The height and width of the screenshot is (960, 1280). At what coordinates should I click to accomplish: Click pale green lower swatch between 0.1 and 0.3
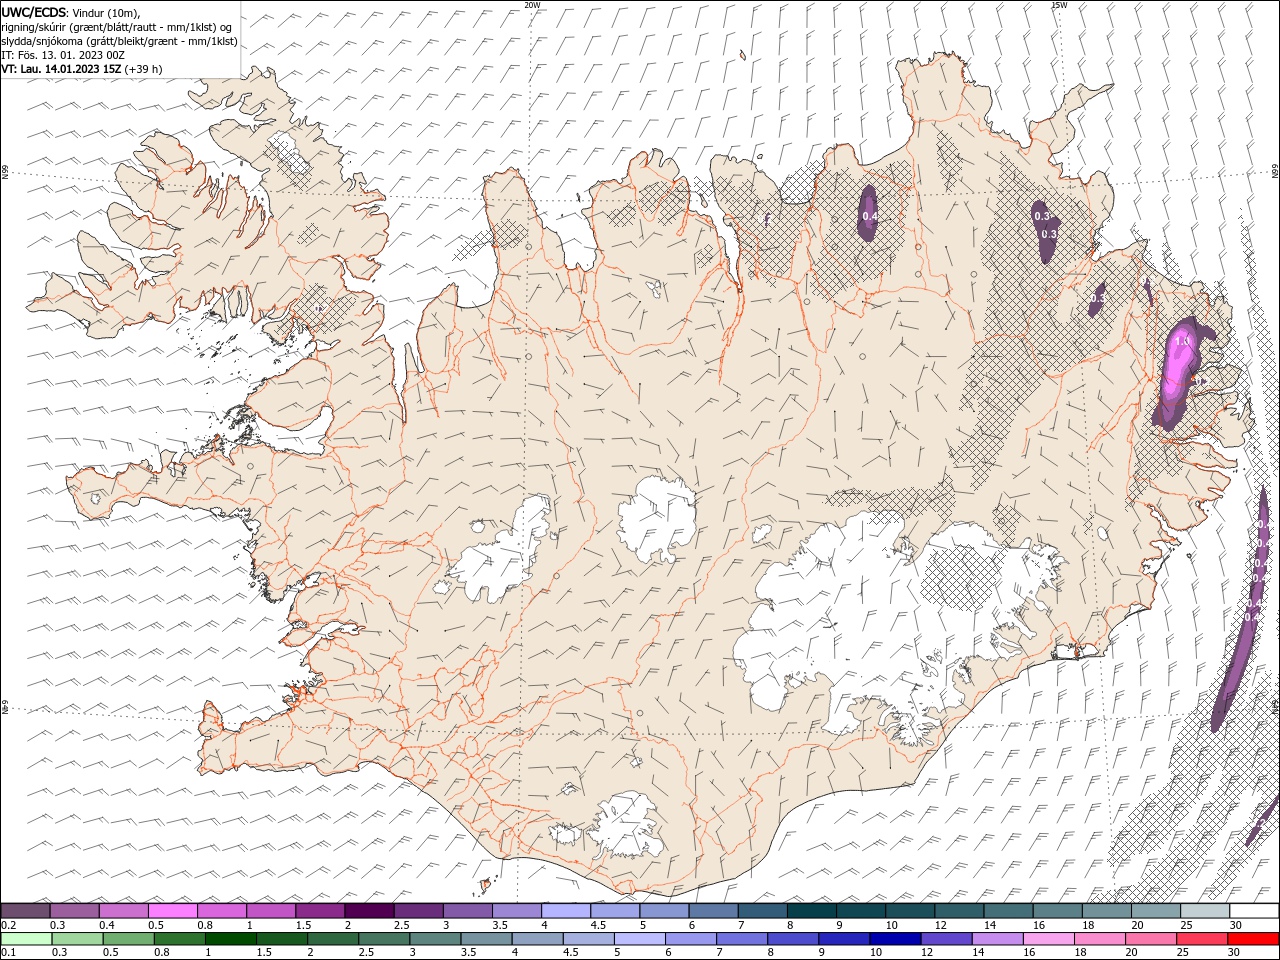26,939
